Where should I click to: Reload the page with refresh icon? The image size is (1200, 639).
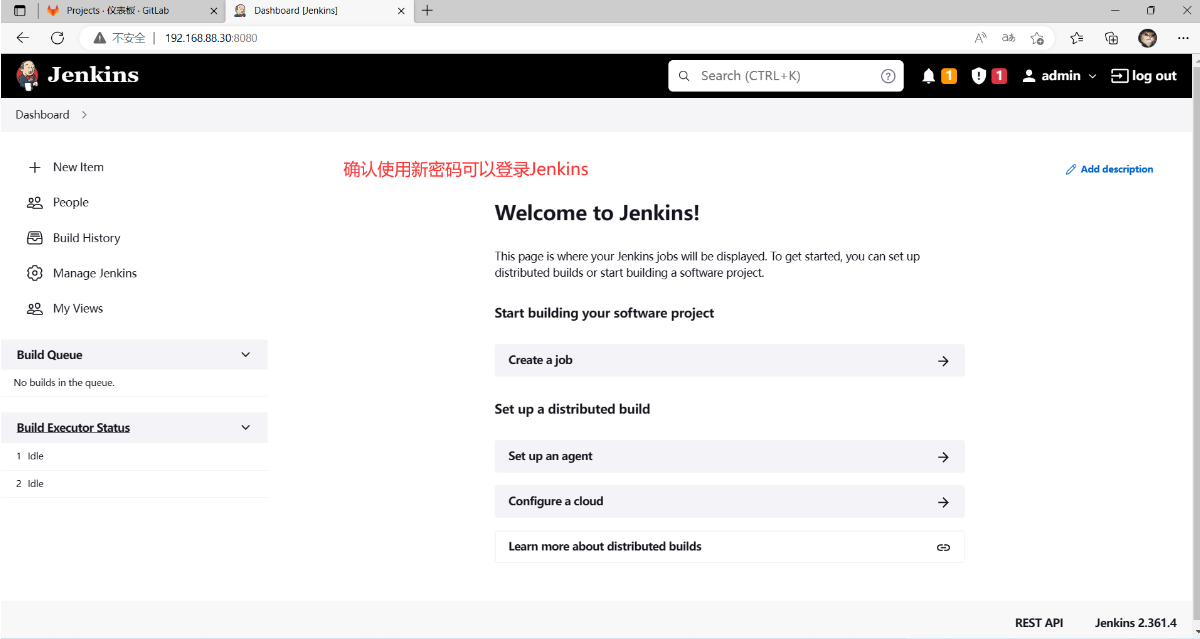tap(57, 38)
